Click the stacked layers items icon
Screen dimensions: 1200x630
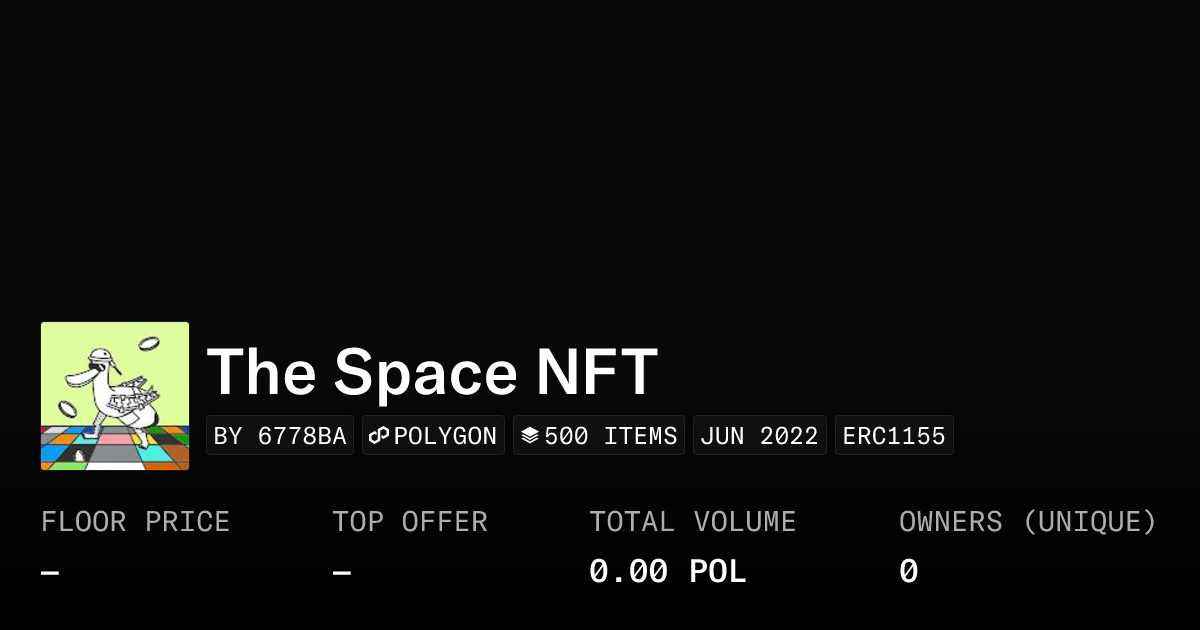(x=530, y=436)
